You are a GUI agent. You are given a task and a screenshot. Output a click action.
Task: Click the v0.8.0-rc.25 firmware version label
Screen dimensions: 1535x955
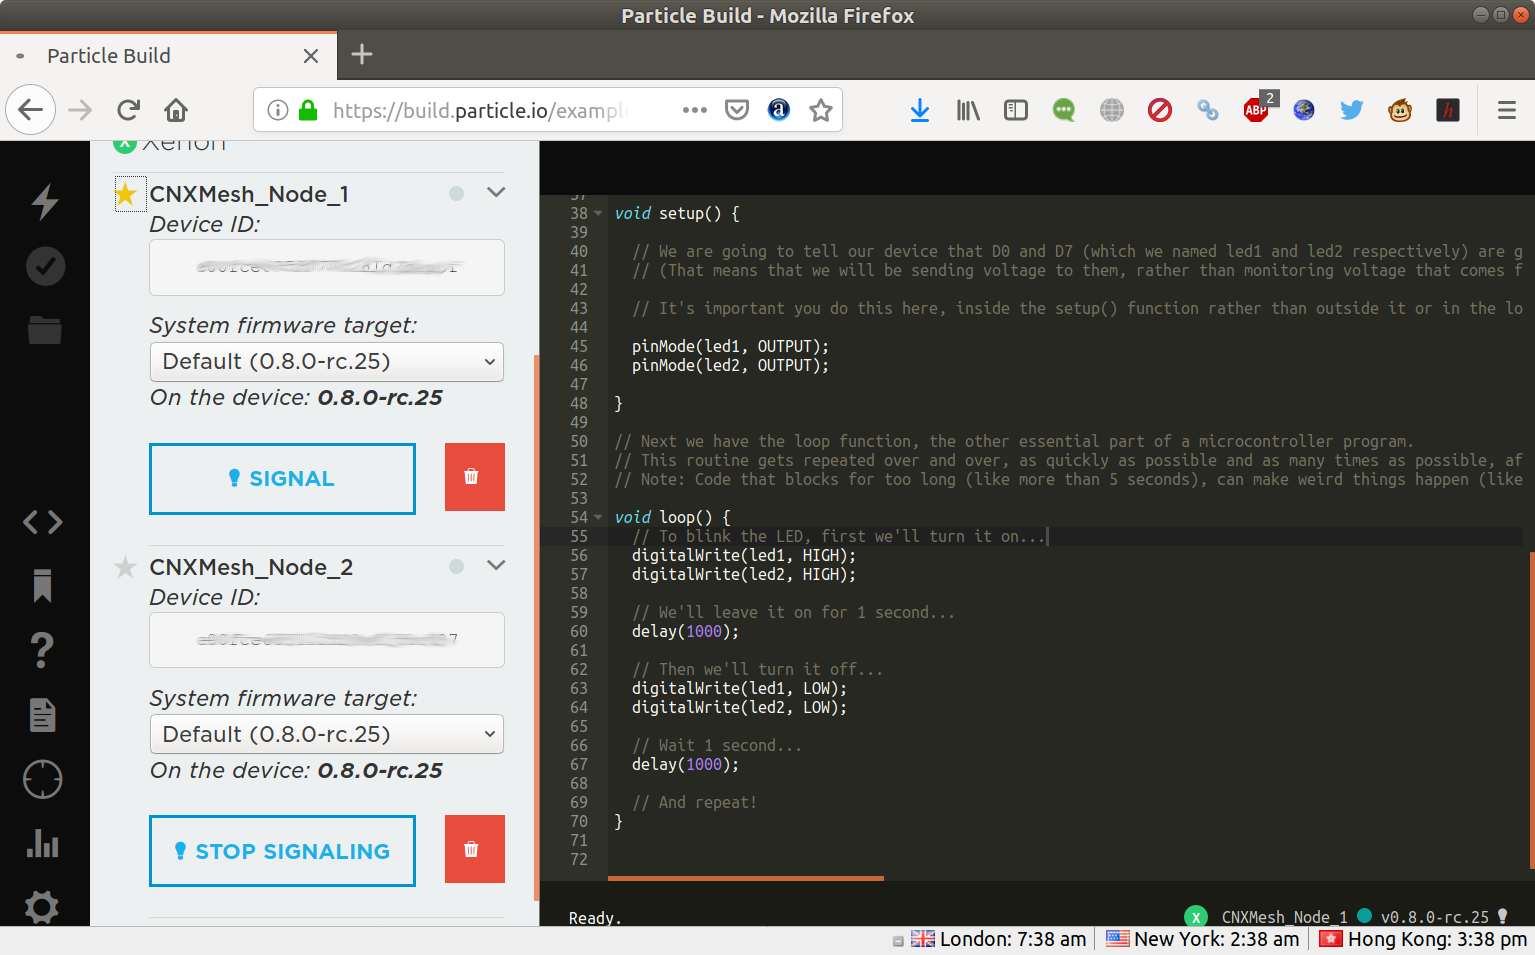(x=1434, y=917)
